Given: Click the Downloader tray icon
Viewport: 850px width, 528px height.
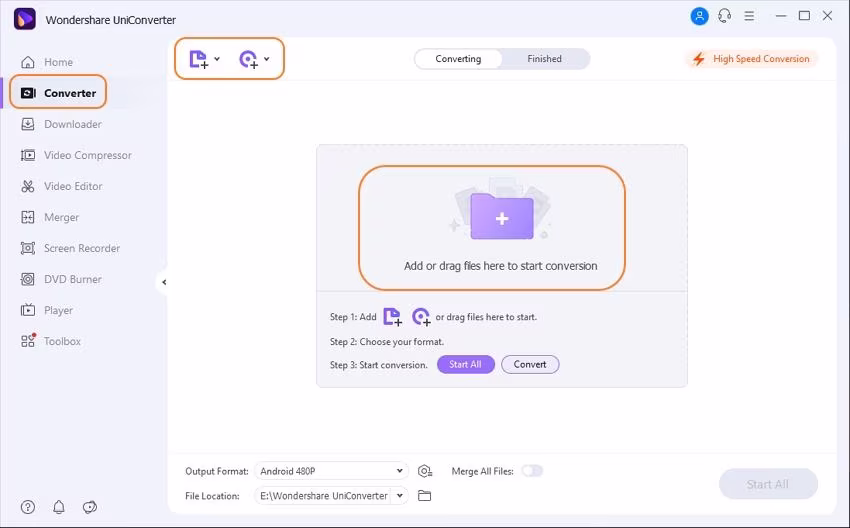Looking at the screenshot, I should pos(28,124).
